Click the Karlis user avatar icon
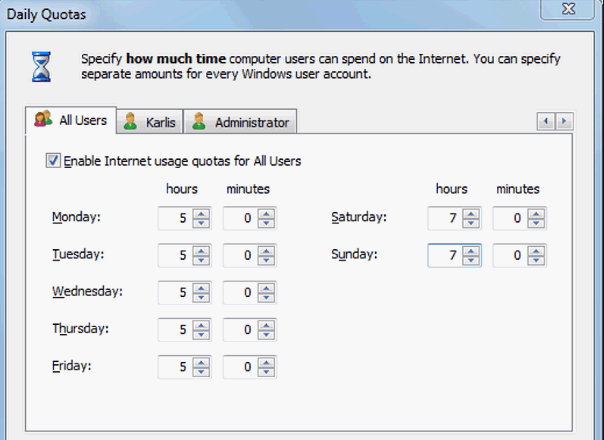 click(131, 121)
